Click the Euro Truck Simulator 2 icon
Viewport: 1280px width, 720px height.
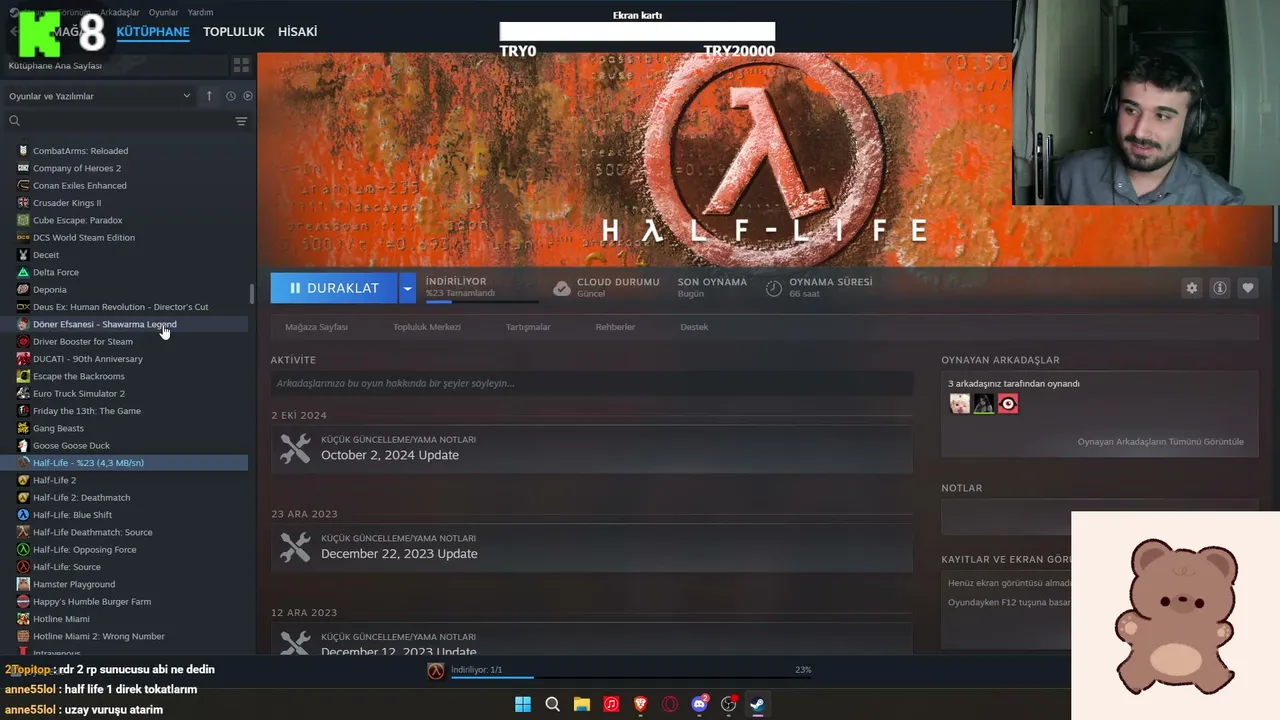pyautogui.click(x=23, y=394)
